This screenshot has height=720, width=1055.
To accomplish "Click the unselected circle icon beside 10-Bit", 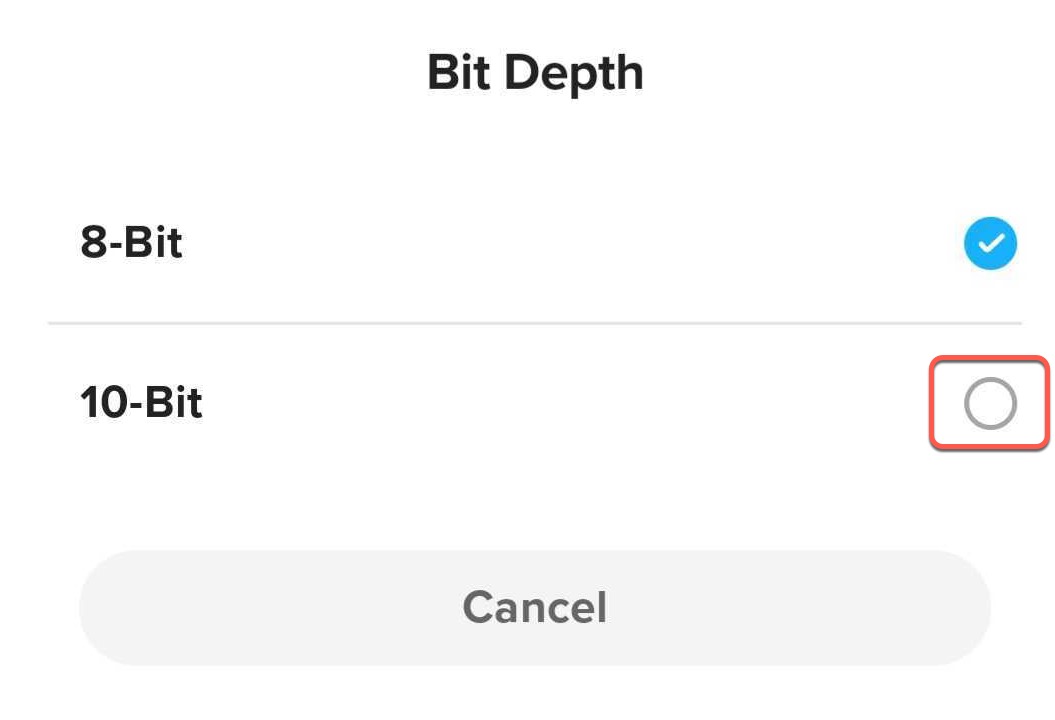I will pyautogui.click(x=988, y=403).
